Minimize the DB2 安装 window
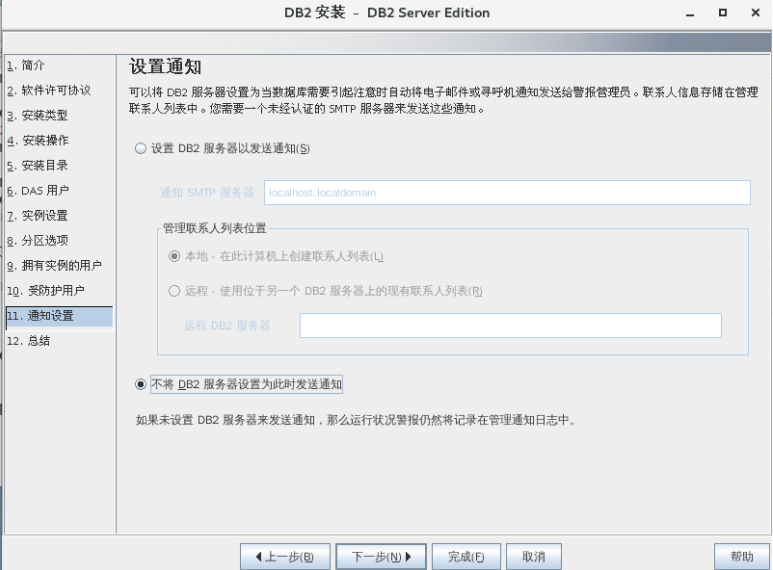The image size is (773, 570). coord(690,13)
